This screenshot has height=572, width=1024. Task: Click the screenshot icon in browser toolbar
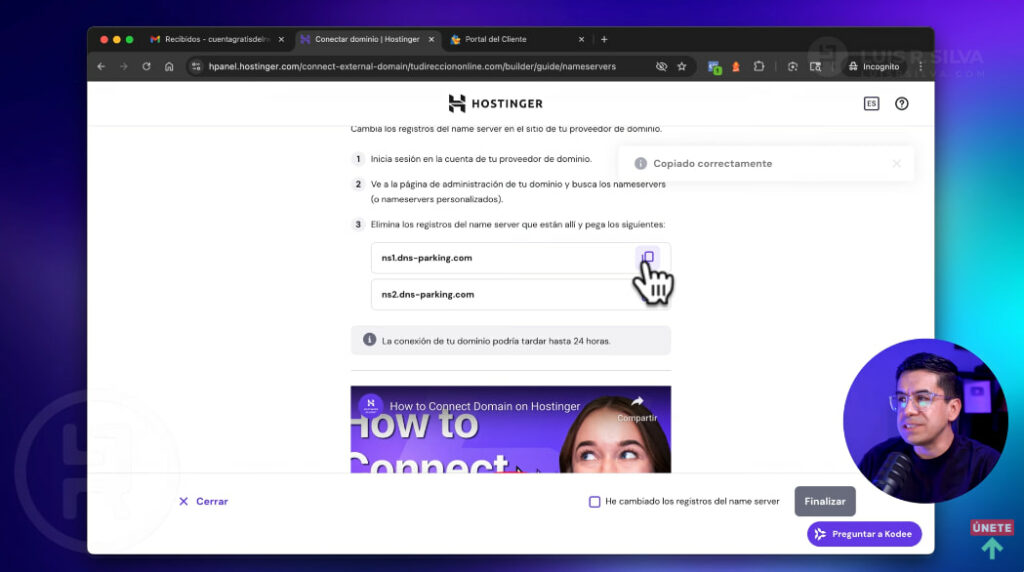point(792,67)
